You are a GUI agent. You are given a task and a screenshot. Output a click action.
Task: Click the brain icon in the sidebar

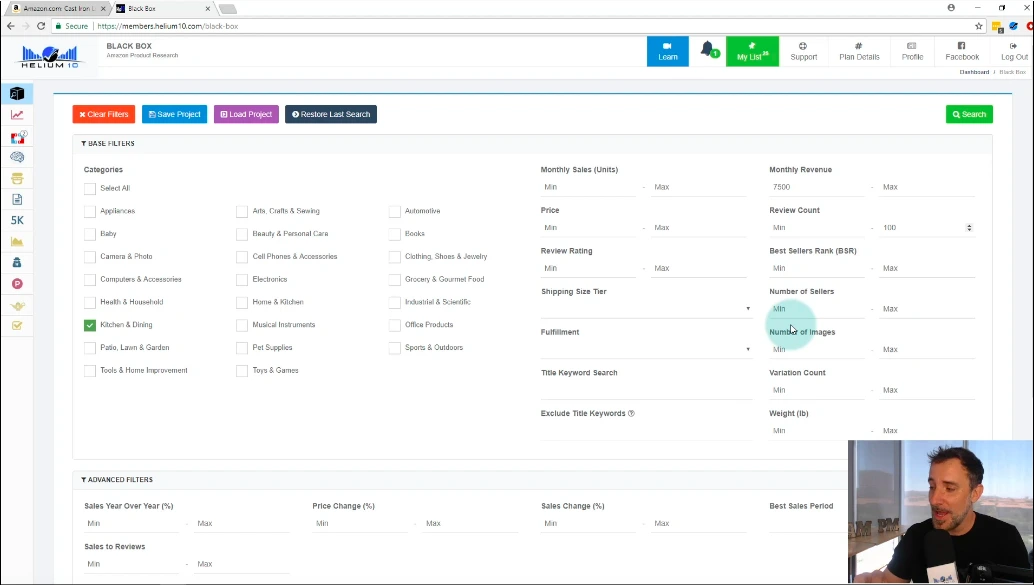pyautogui.click(x=17, y=157)
